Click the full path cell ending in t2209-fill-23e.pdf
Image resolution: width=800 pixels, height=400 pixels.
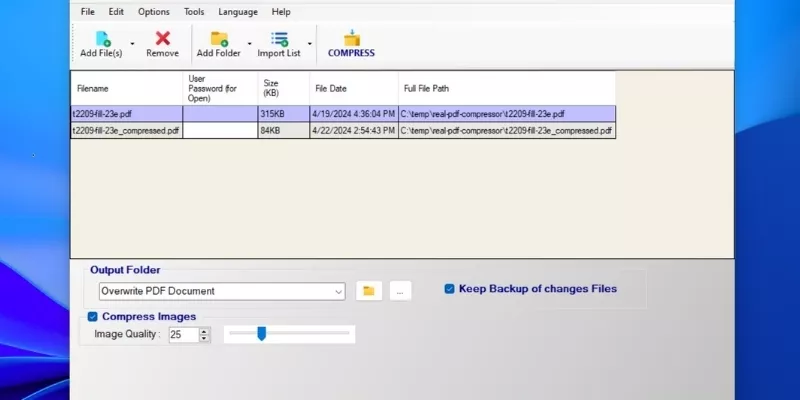pos(507,114)
